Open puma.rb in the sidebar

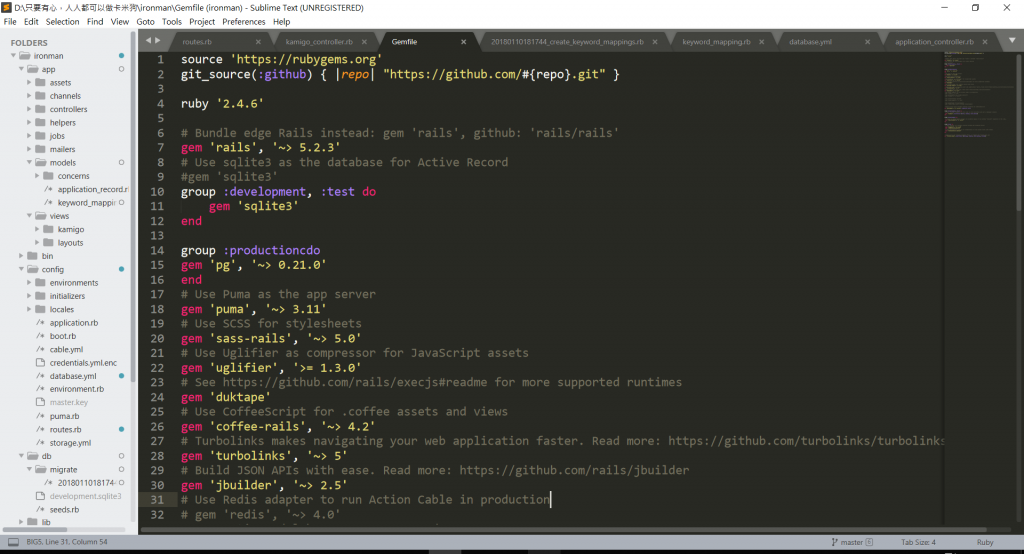click(64, 416)
